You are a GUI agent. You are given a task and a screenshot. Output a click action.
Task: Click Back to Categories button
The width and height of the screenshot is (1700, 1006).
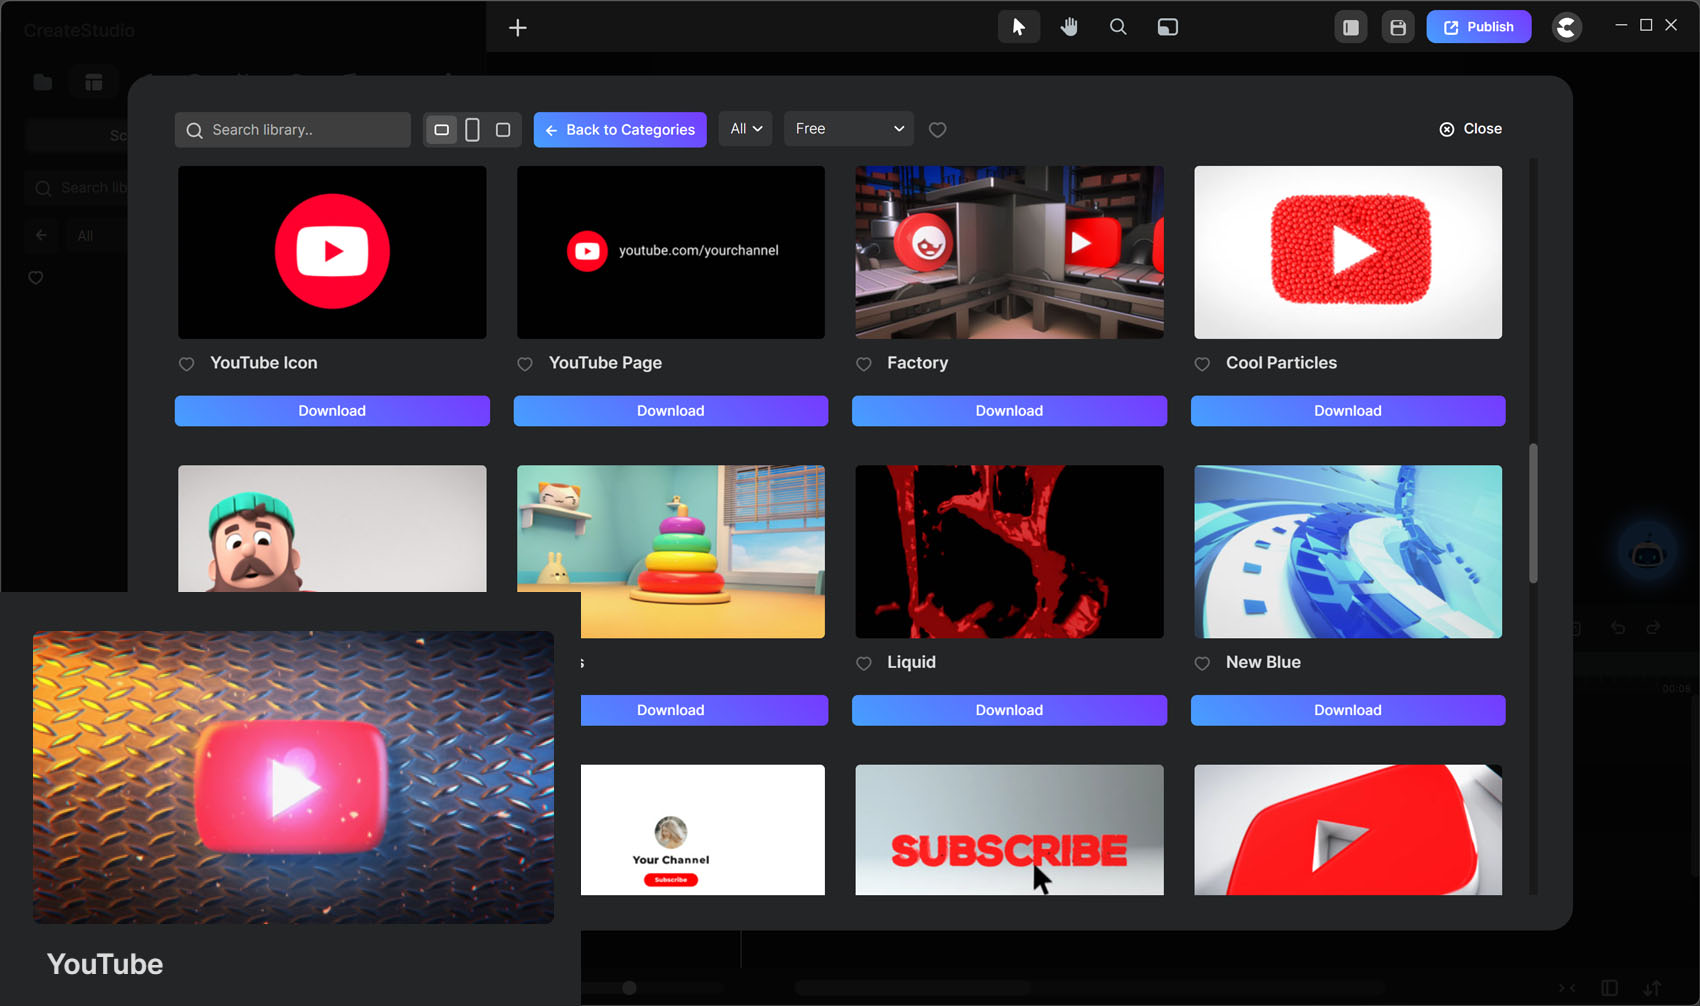tap(620, 130)
